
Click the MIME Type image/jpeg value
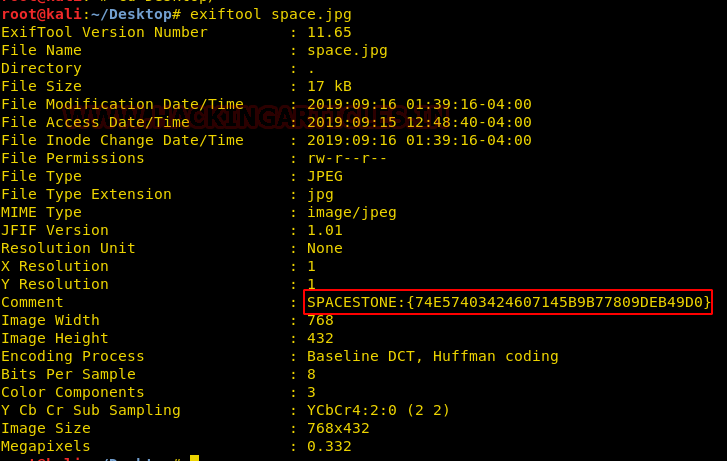tap(351, 212)
